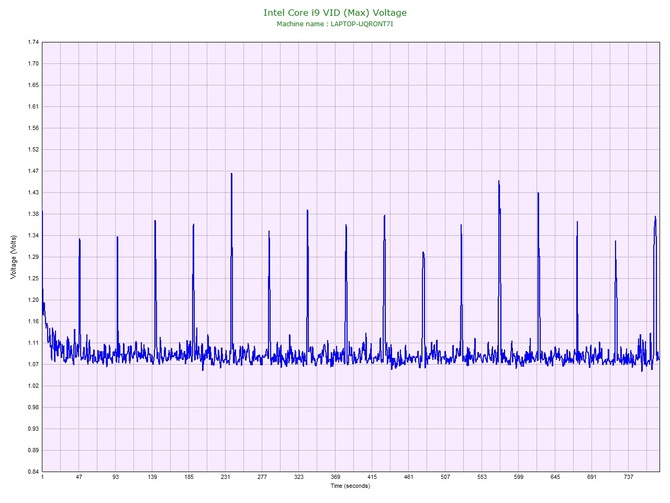Click the 'Voltage (Volts)' y-axis label
Viewport: 670px width, 503px height.
click(x=14, y=257)
